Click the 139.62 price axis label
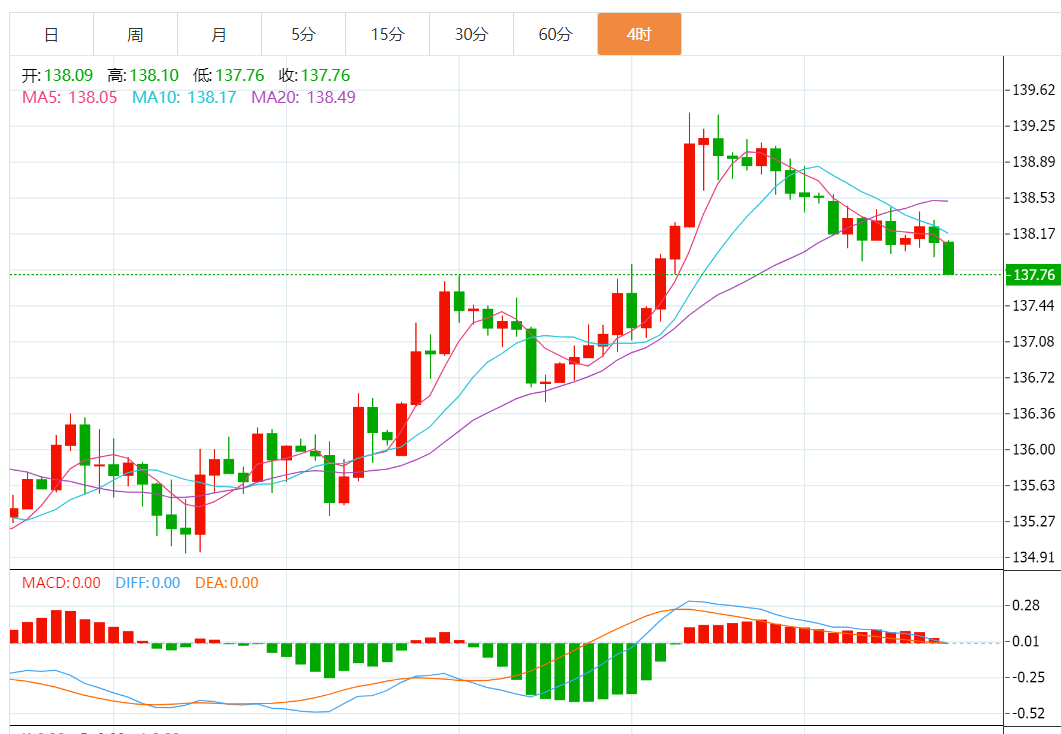1061x734 pixels. tap(1033, 90)
